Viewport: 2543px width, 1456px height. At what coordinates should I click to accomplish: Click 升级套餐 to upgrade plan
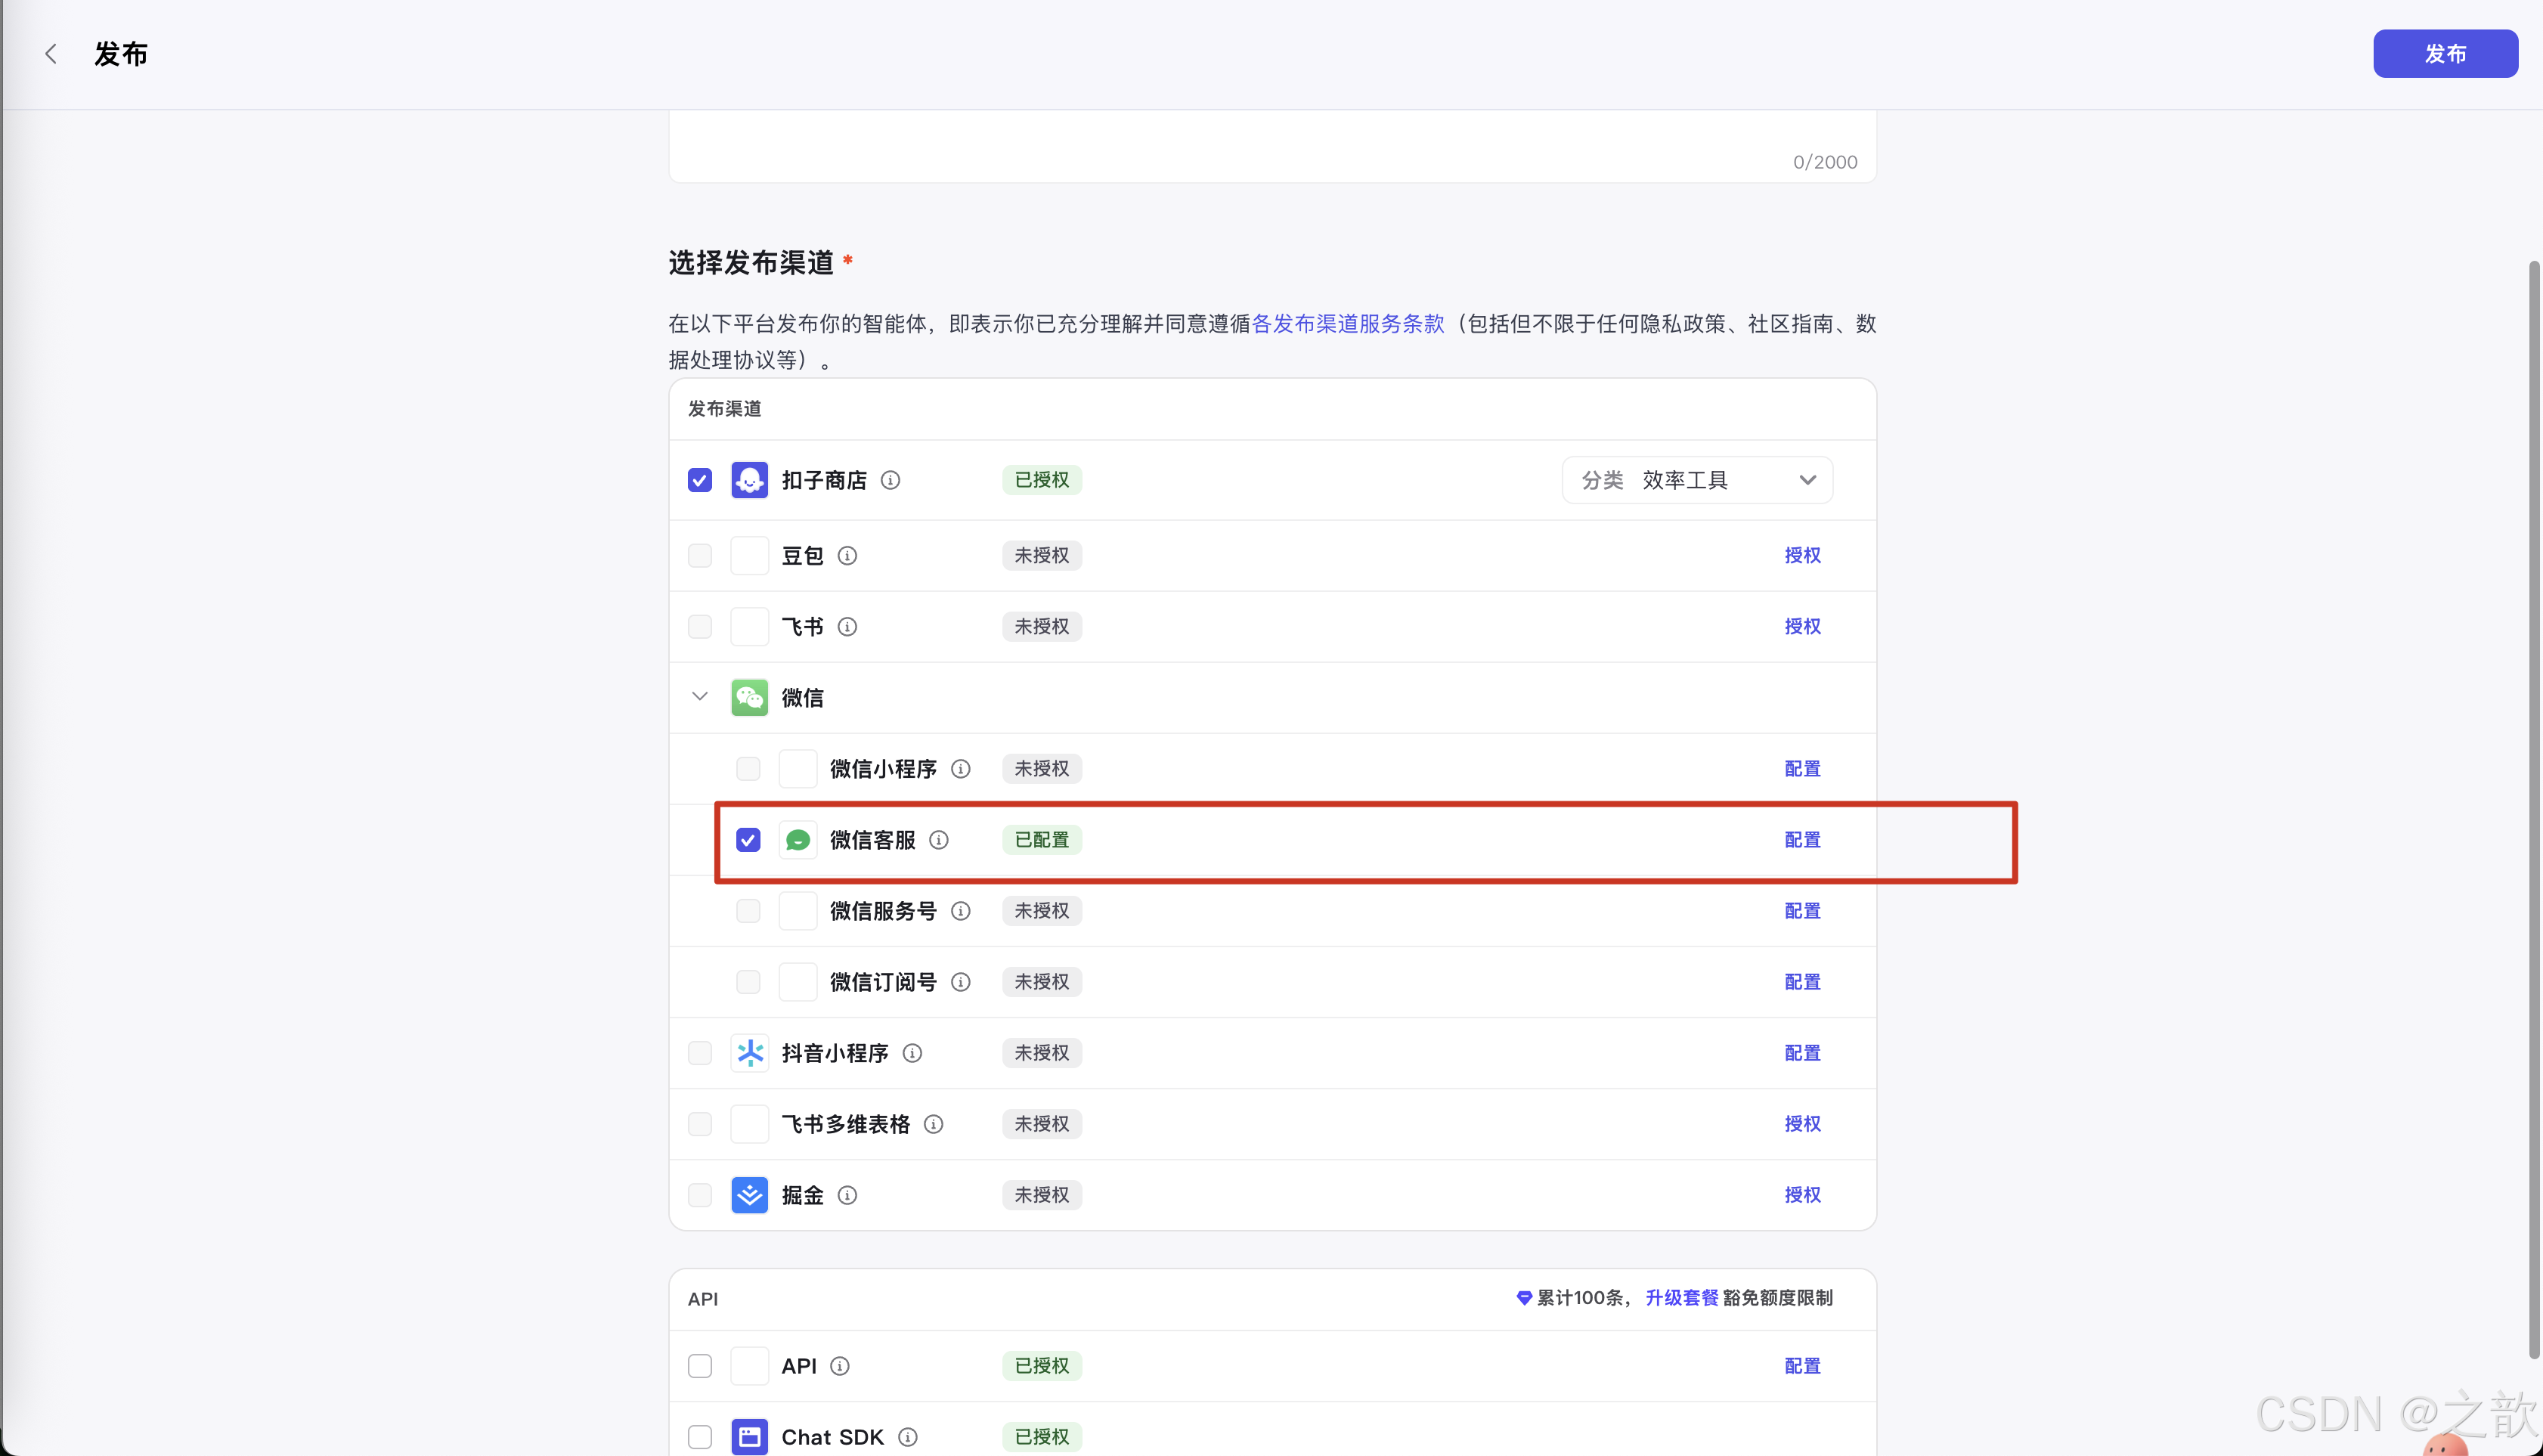(x=1682, y=1297)
